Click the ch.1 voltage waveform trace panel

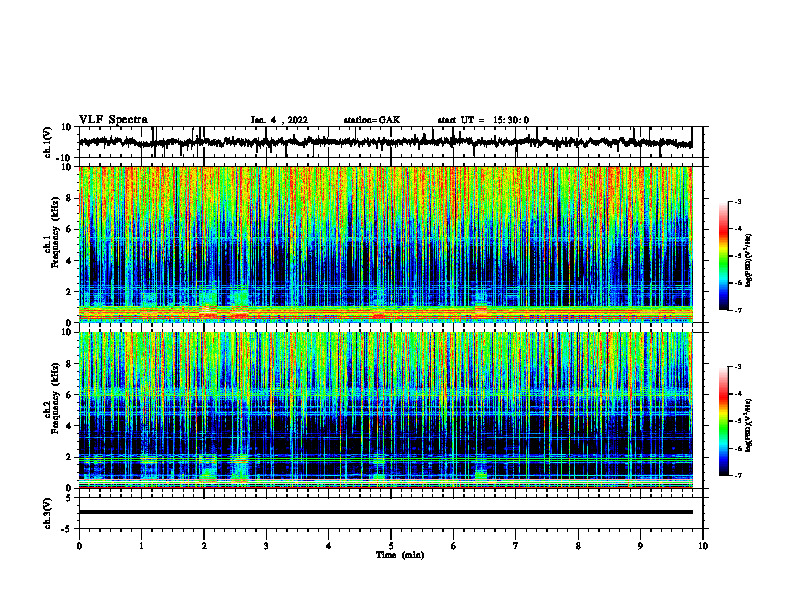pyautogui.click(x=391, y=142)
